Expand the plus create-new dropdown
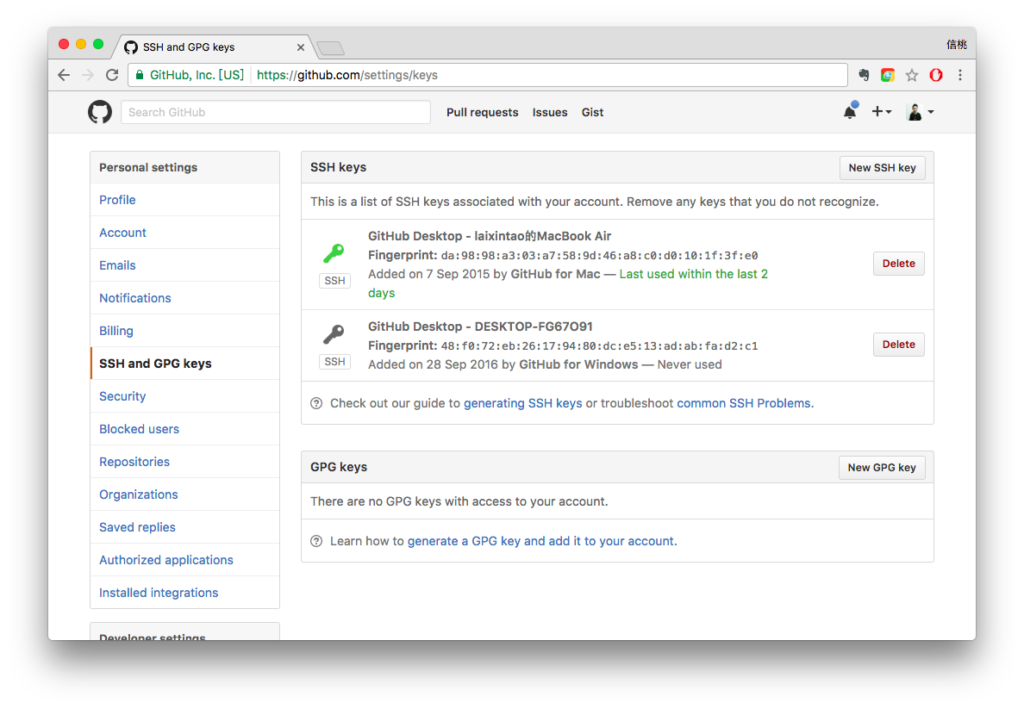The width and height of the screenshot is (1024, 709). click(881, 112)
